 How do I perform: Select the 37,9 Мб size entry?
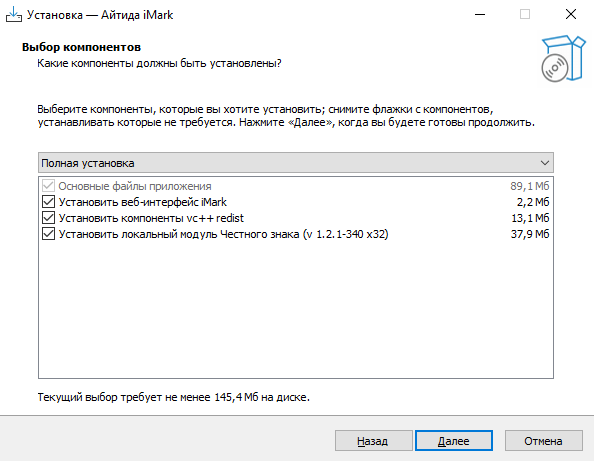[x=530, y=234]
